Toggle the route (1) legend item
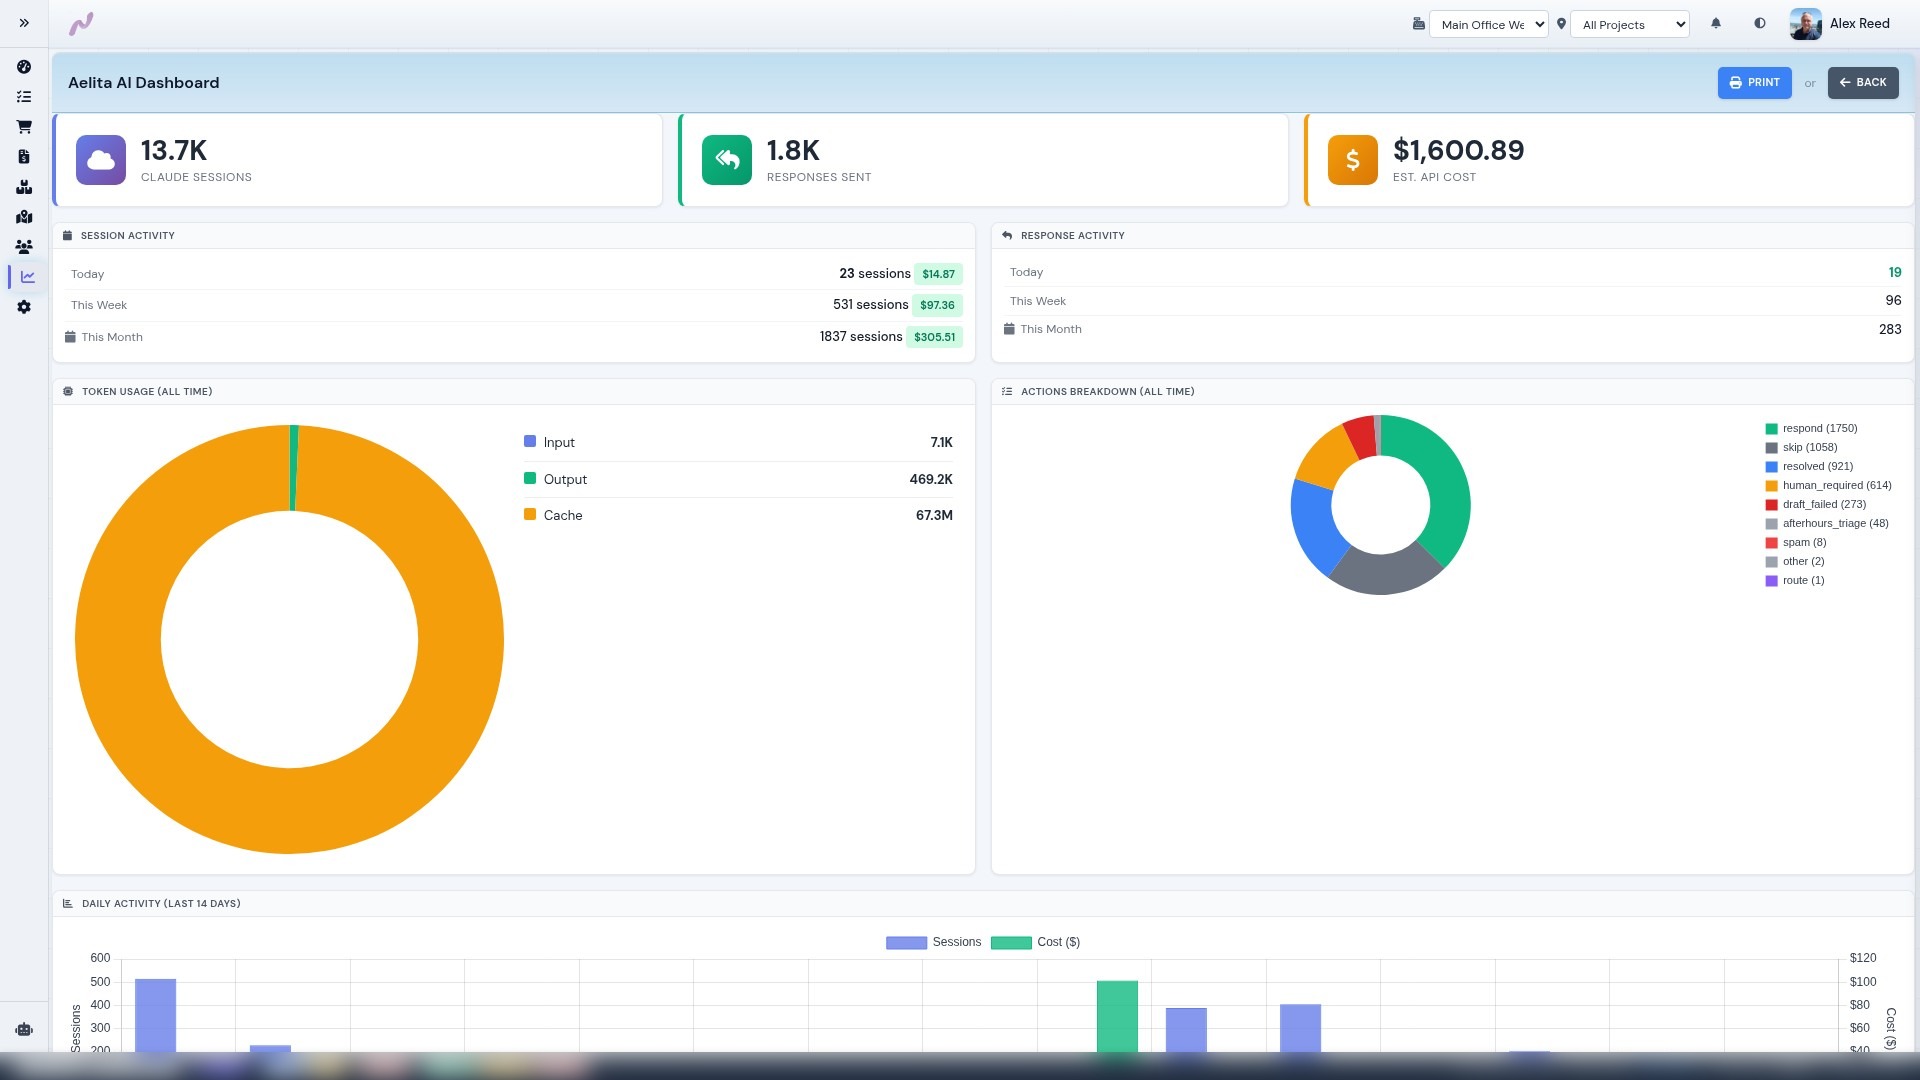This screenshot has height=1080, width=1920. (x=1794, y=581)
